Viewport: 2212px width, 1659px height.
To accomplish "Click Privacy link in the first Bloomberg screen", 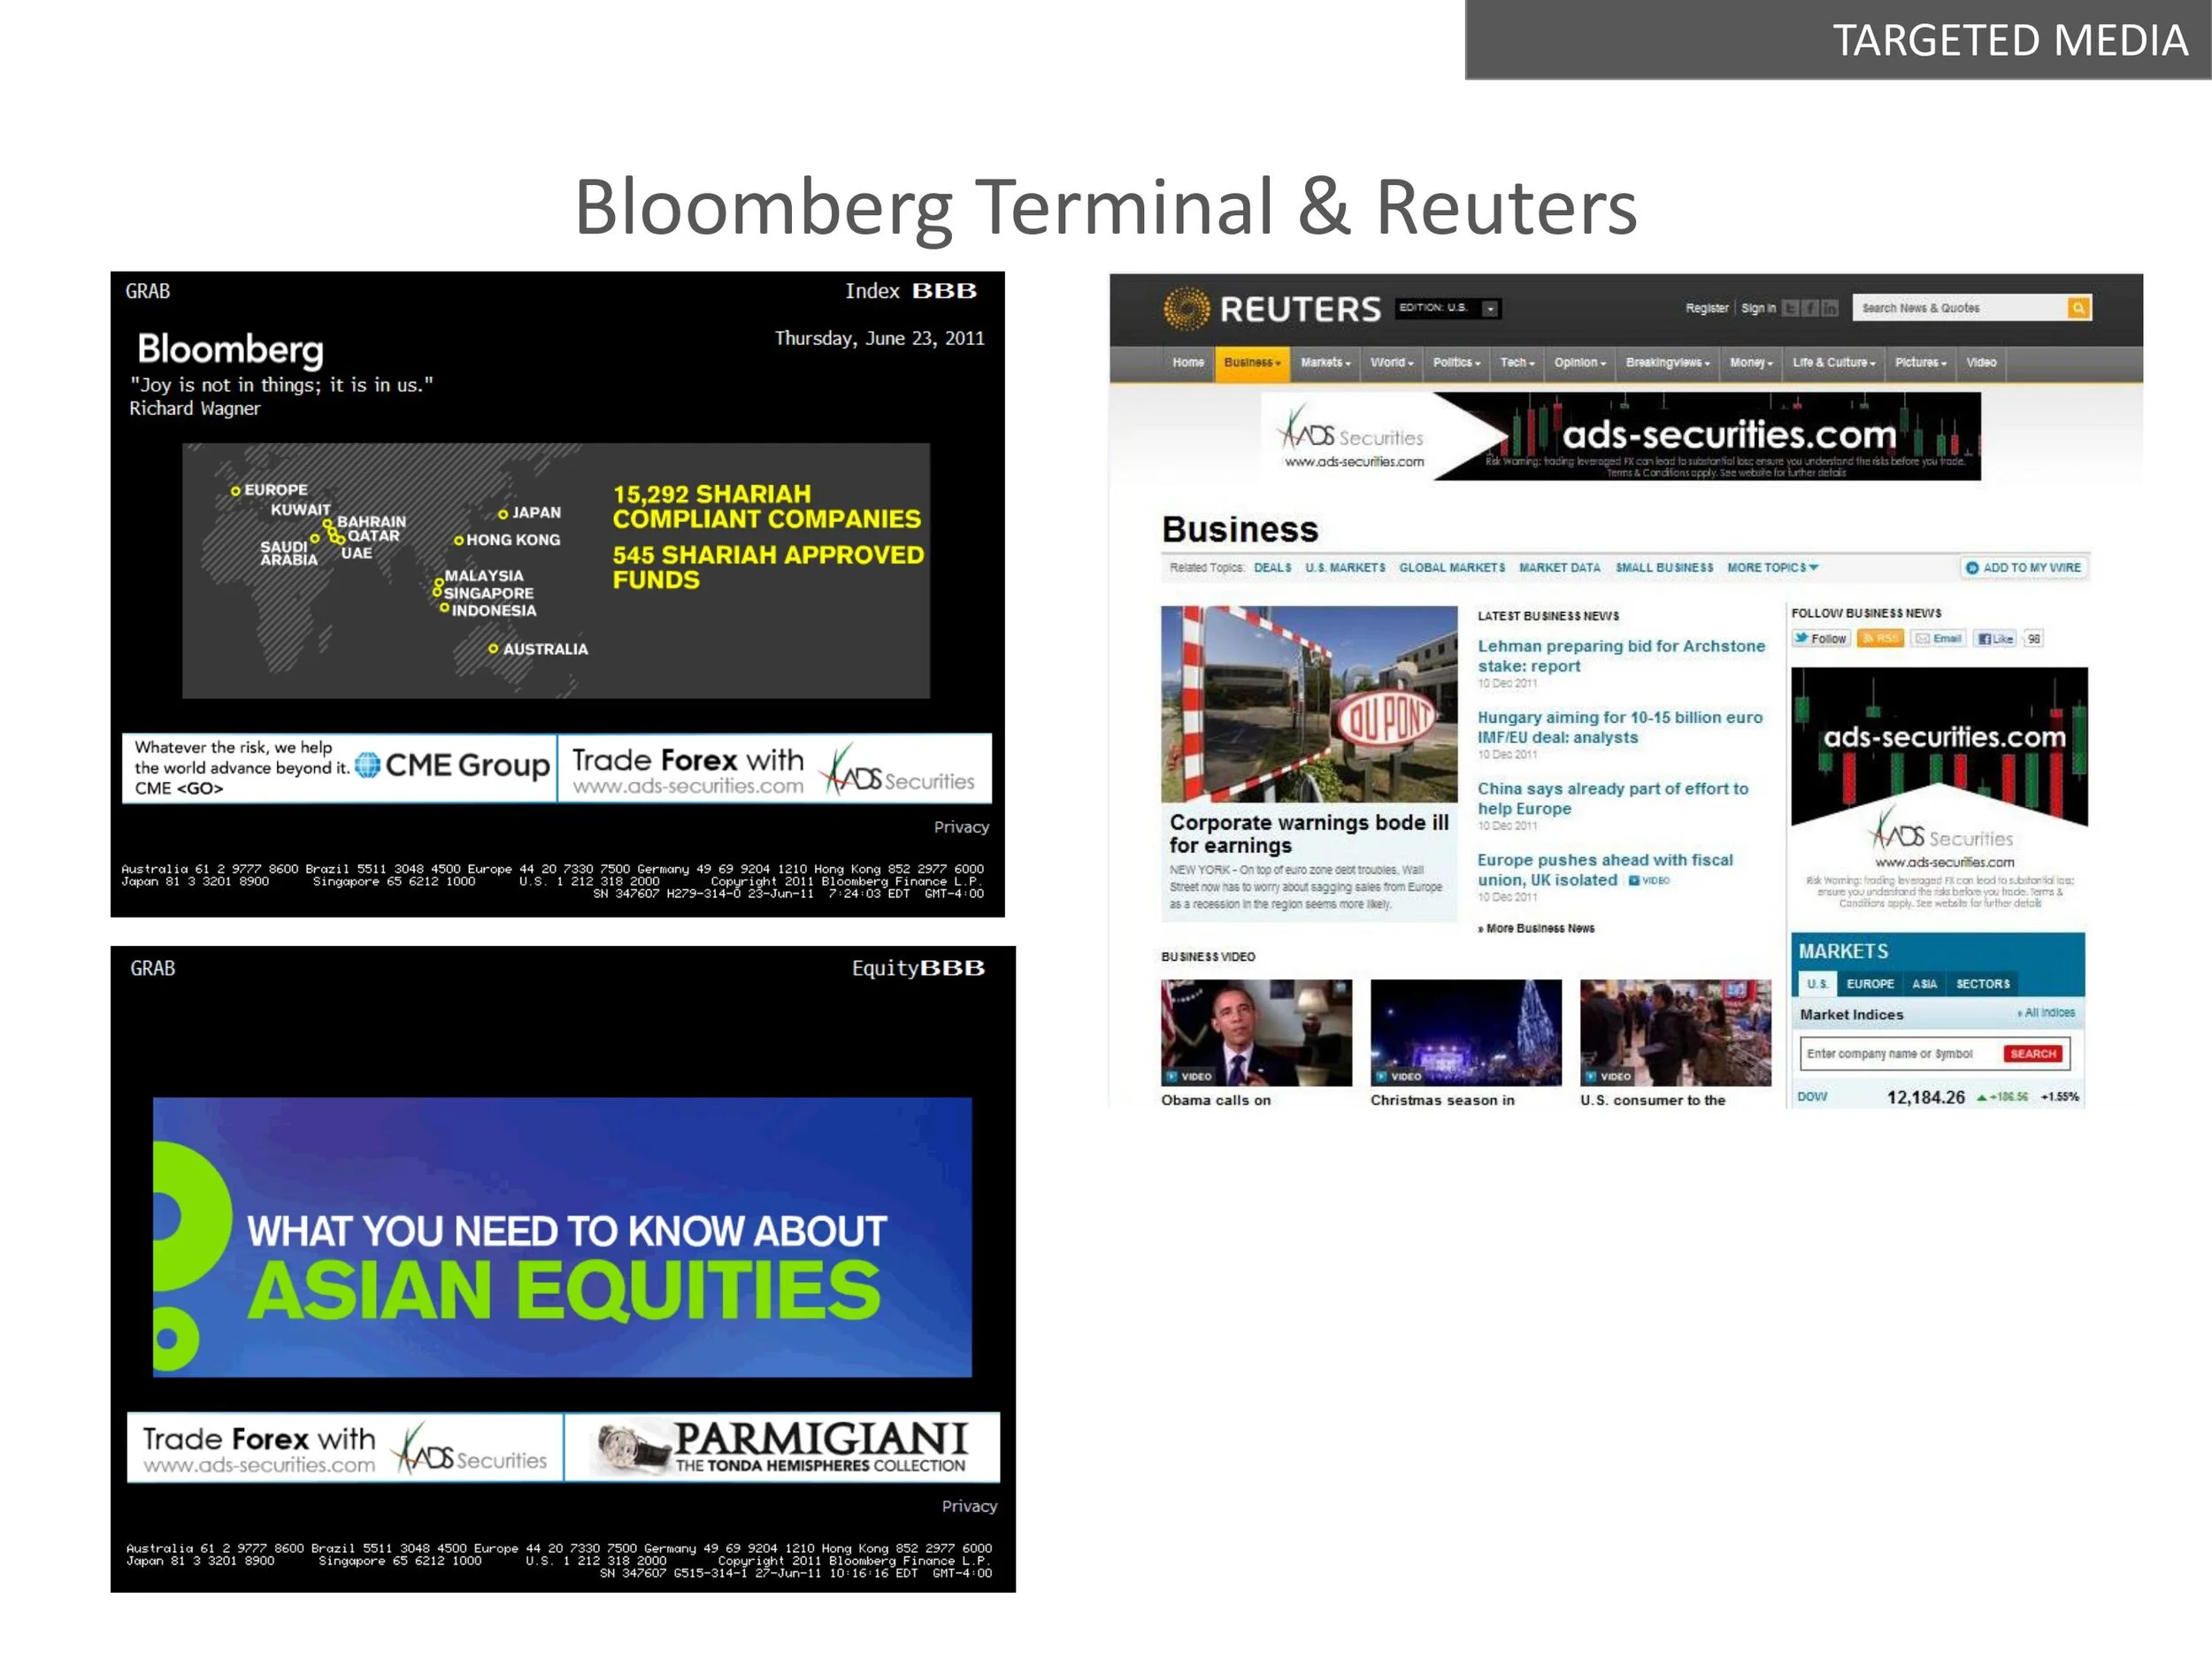I will click(x=961, y=827).
